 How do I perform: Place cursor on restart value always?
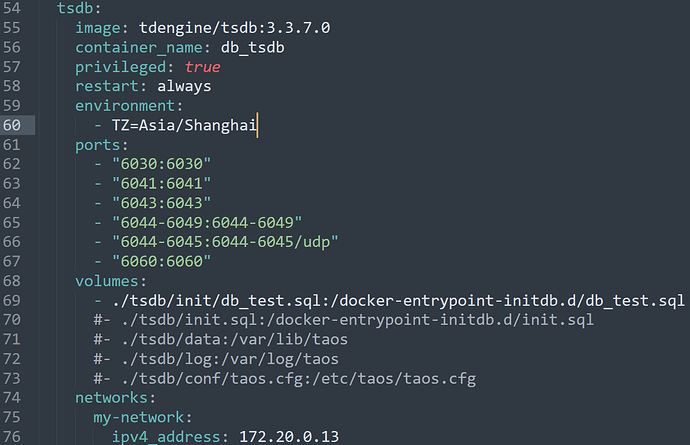184,86
